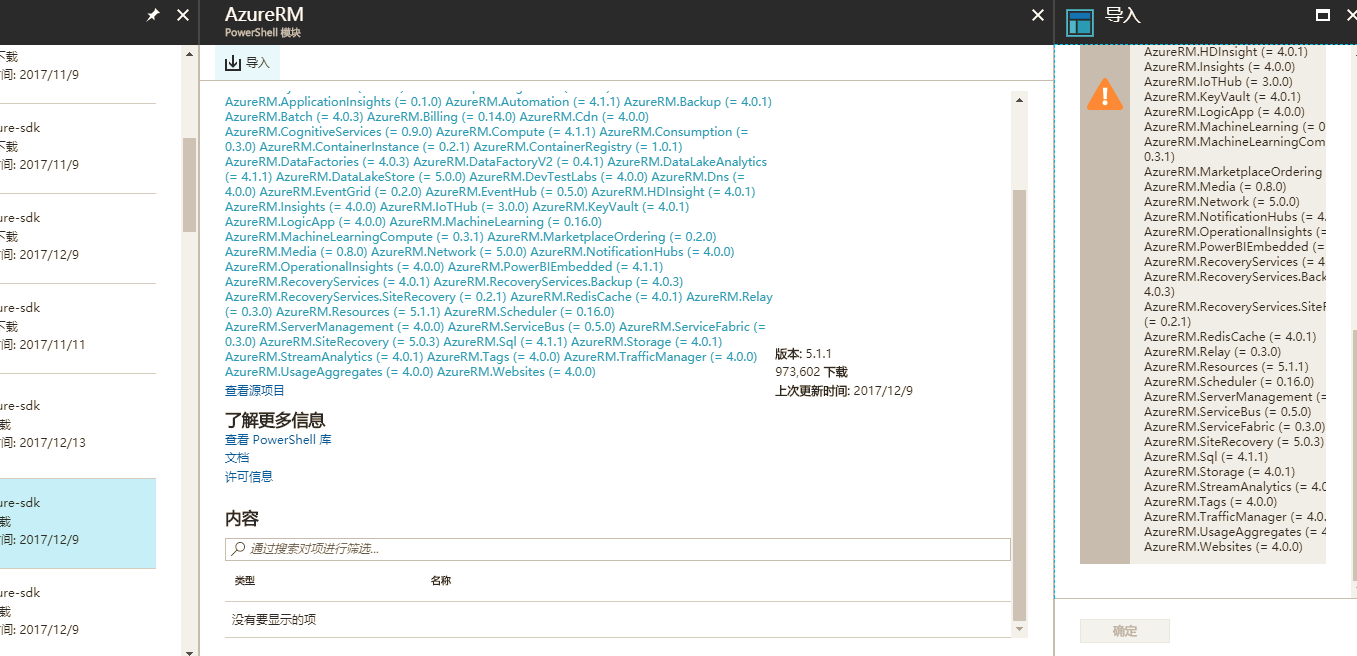Click 没有要显示的项 empty row text

coord(274,620)
